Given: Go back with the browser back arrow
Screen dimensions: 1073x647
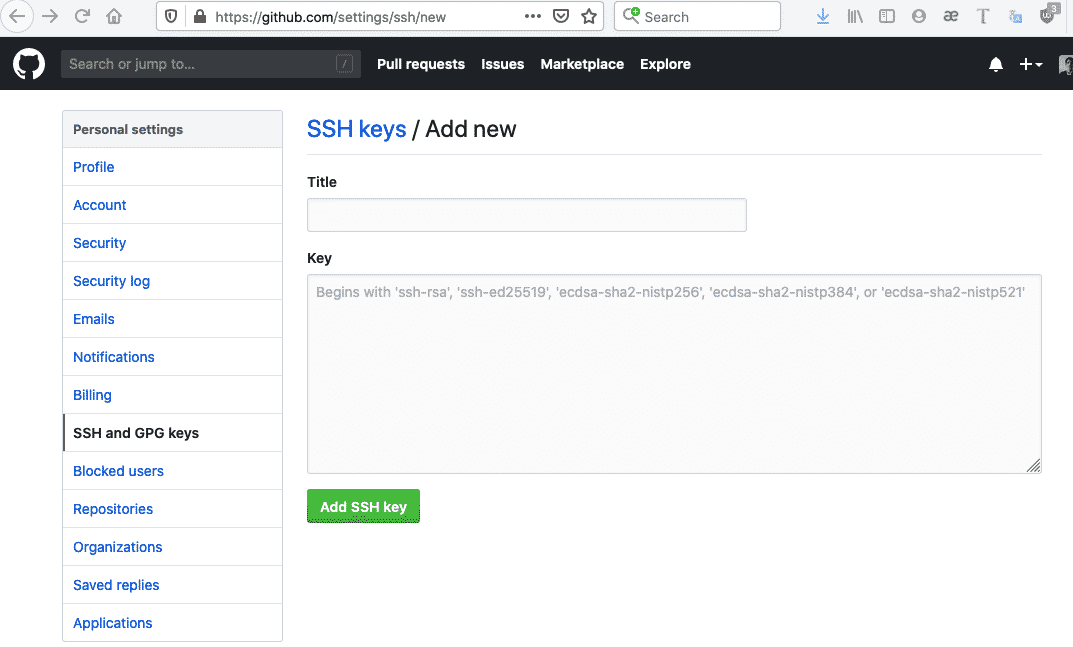Looking at the screenshot, I should click(17, 16).
